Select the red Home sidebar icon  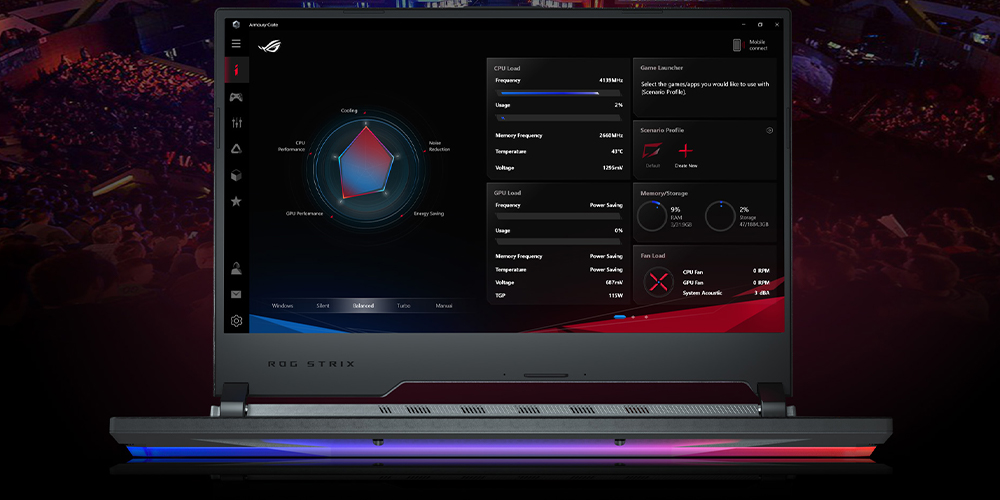click(x=237, y=70)
